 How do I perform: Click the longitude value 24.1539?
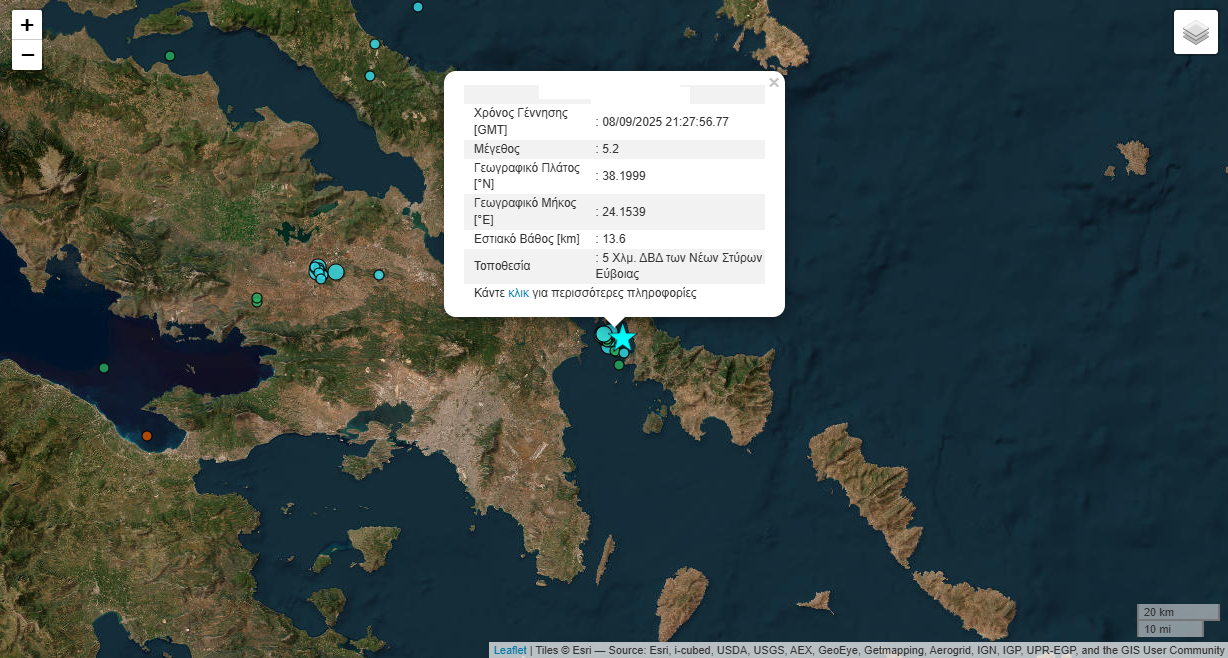(x=622, y=212)
